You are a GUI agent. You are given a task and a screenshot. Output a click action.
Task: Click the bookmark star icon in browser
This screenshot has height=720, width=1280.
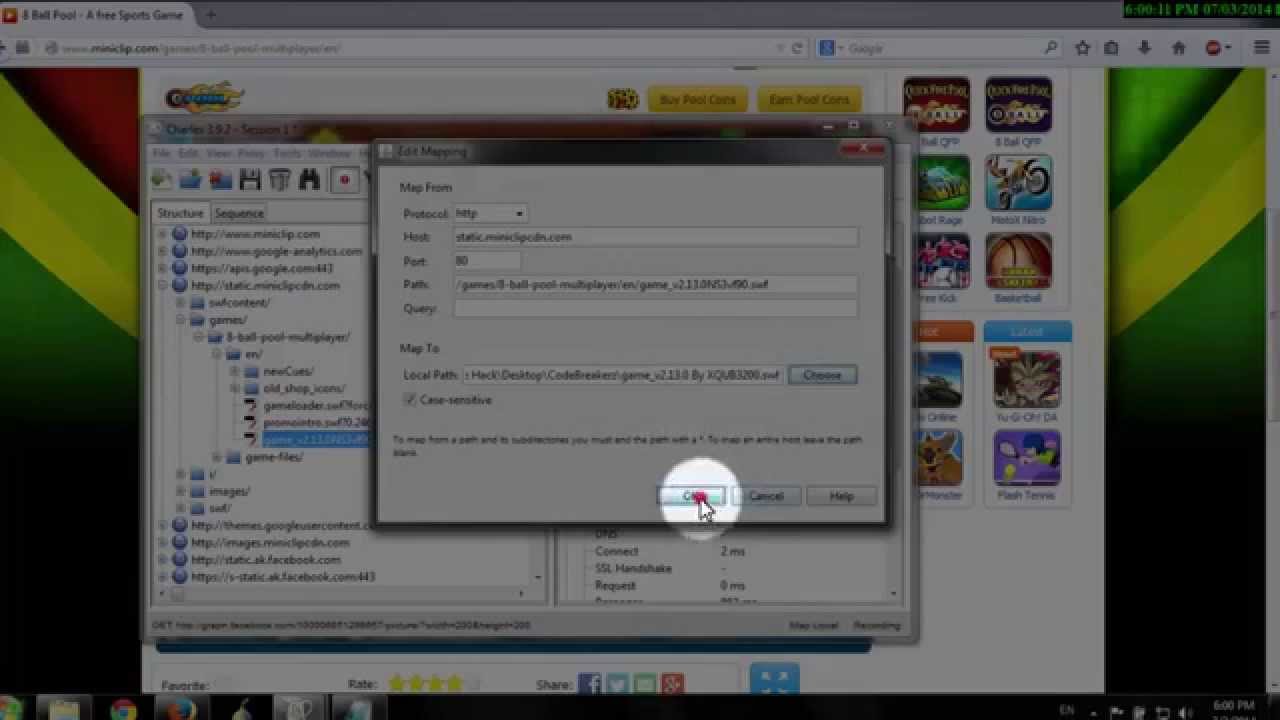click(1083, 48)
